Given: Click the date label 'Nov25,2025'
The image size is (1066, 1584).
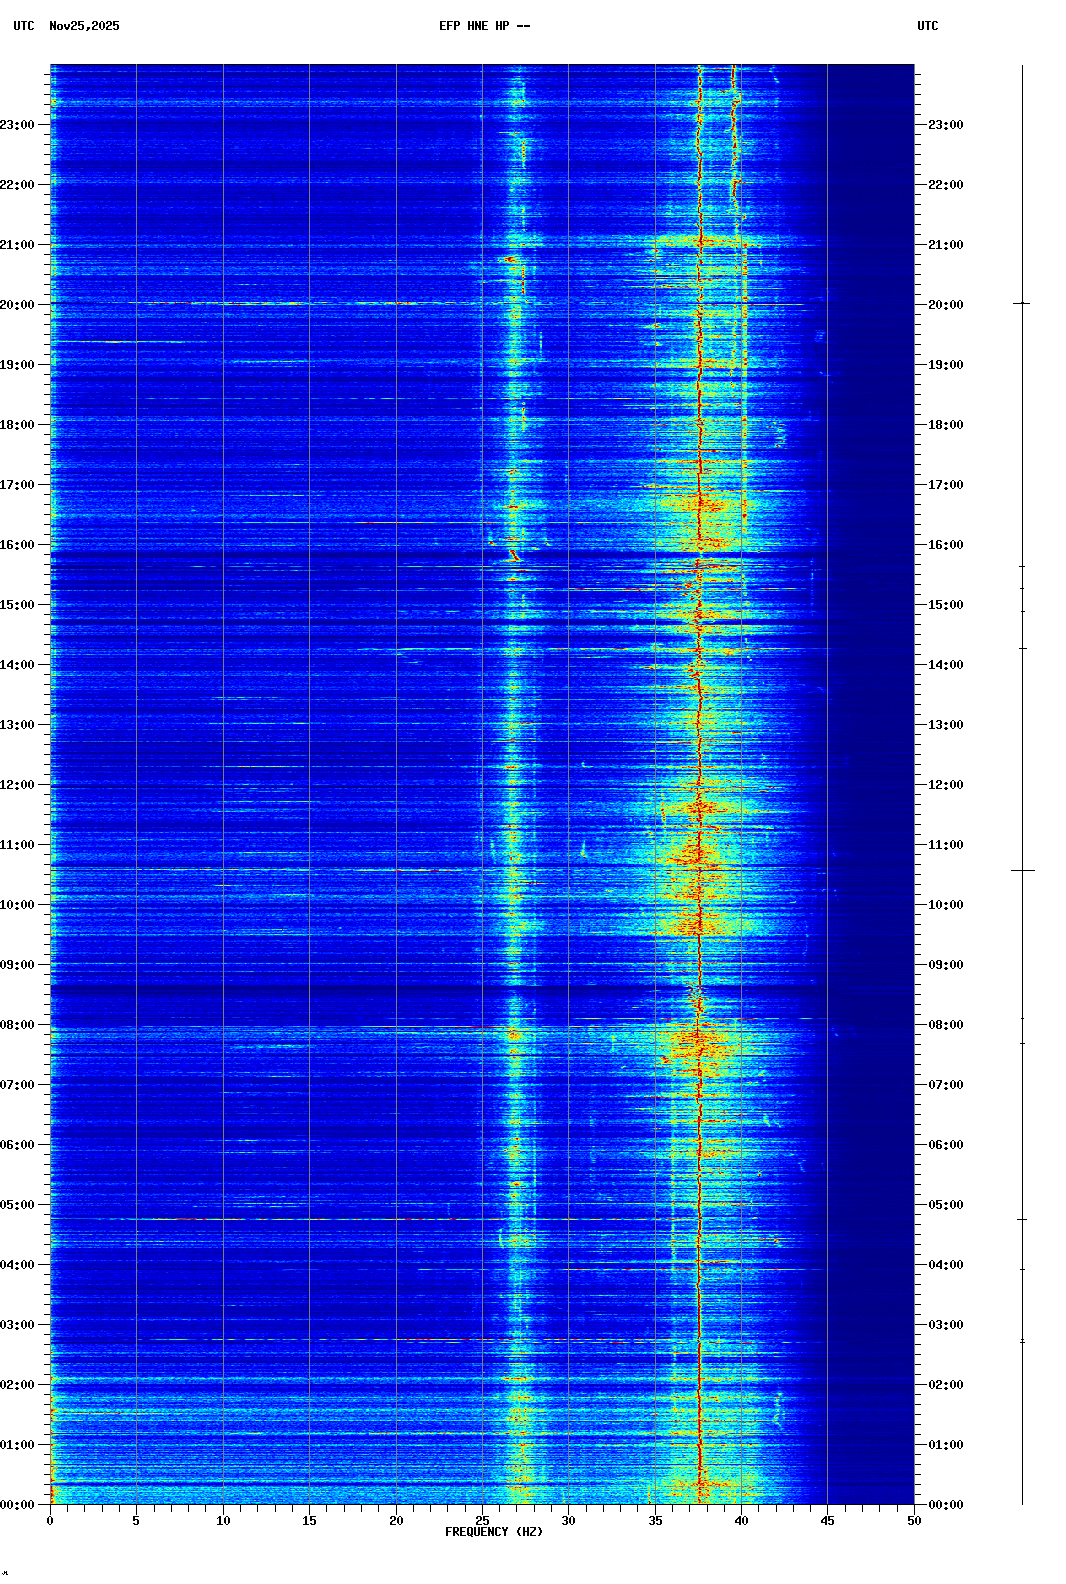Looking at the screenshot, I should (84, 26).
